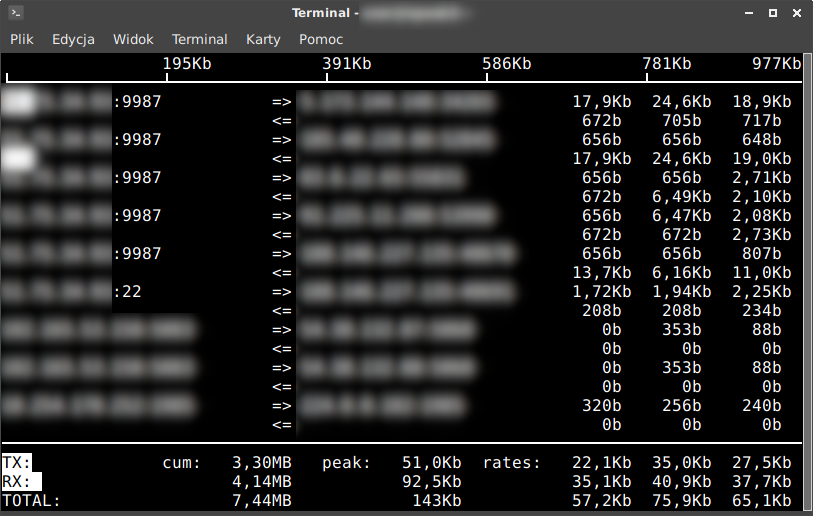The width and height of the screenshot is (813, 516).
Task: Minimize the Terminal window
Action: (x=748, y=13)
